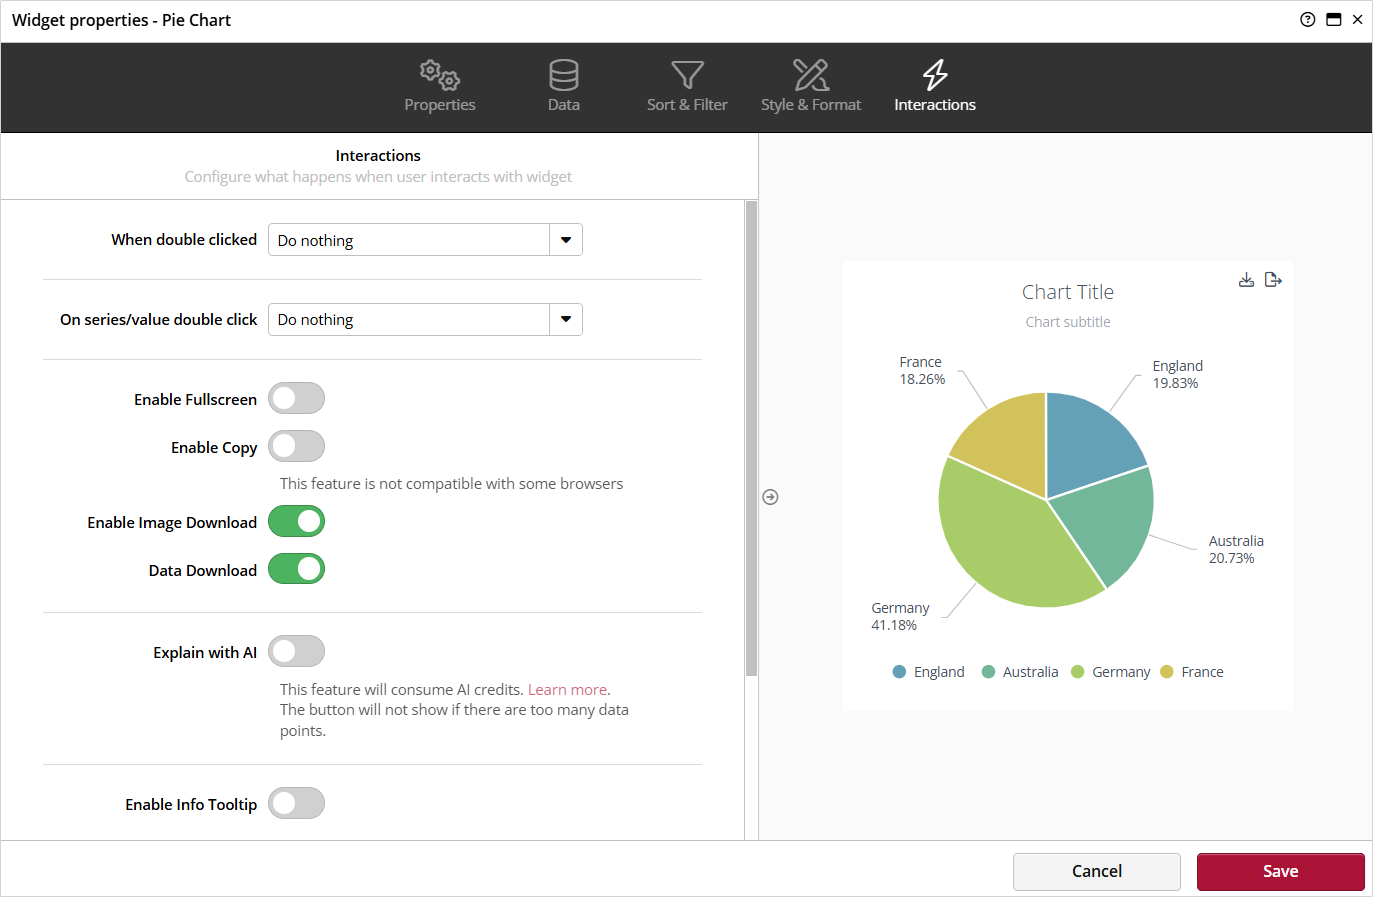Screen dimensions: 1373x897
Task: Close the widget properties dialog
Action: [x=1357, y=19]
